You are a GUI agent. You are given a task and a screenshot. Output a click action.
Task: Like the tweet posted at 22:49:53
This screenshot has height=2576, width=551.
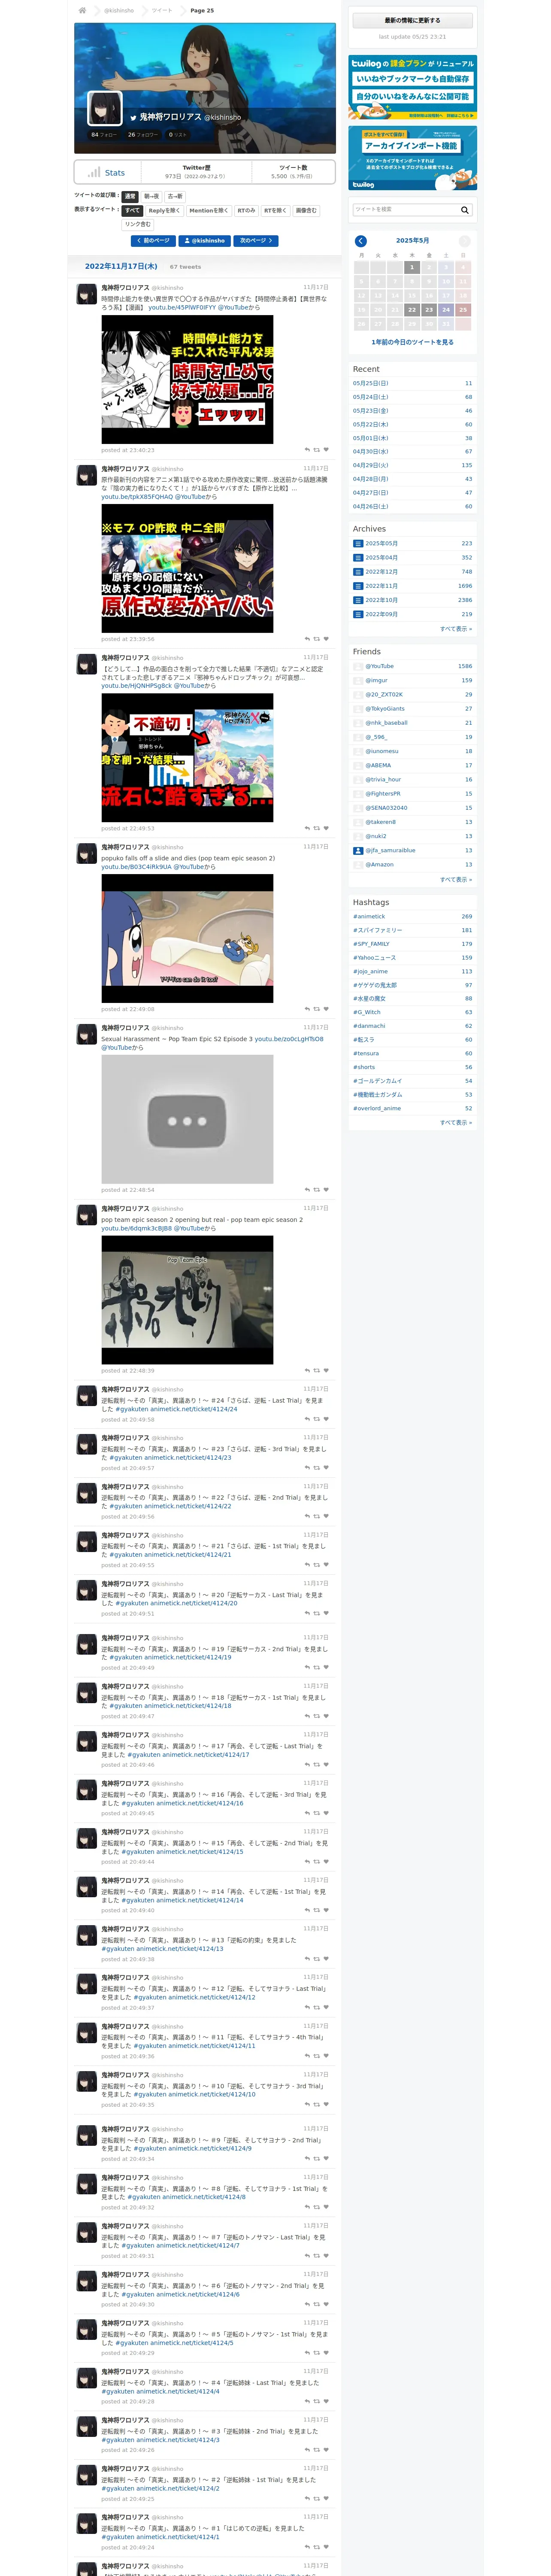click(326, 828)
